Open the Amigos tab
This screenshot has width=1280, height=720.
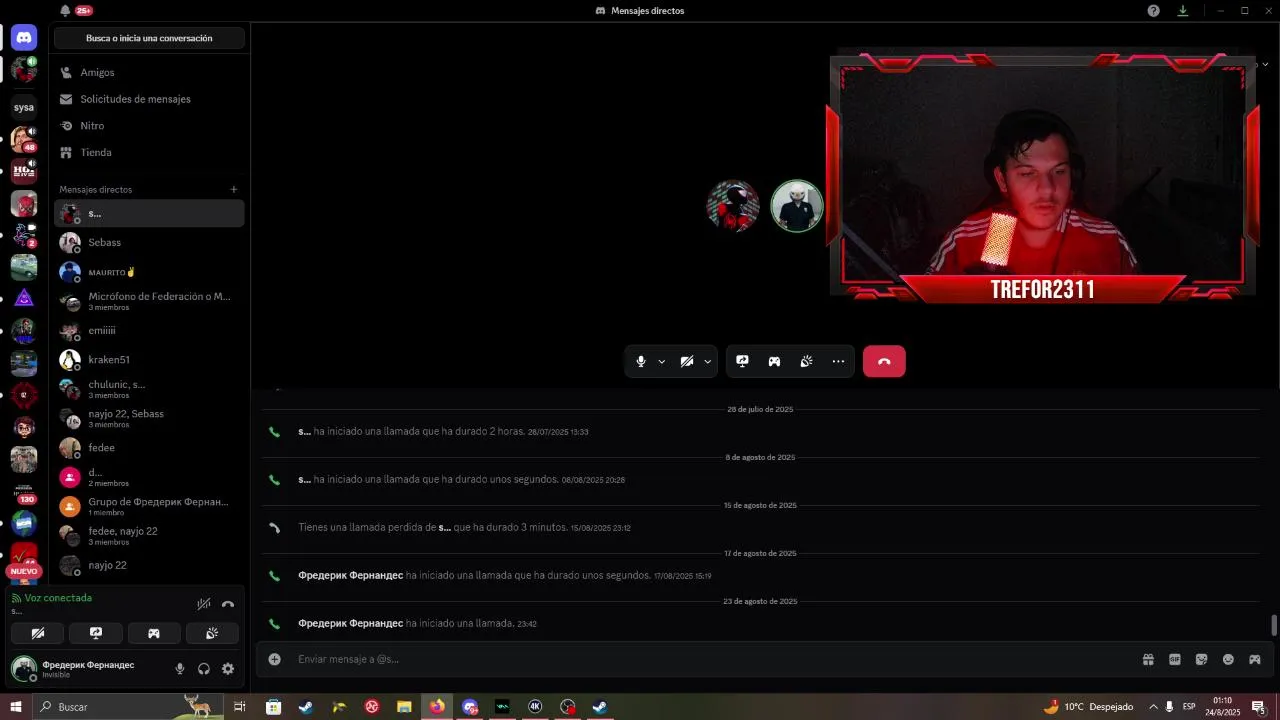[149, 73]
